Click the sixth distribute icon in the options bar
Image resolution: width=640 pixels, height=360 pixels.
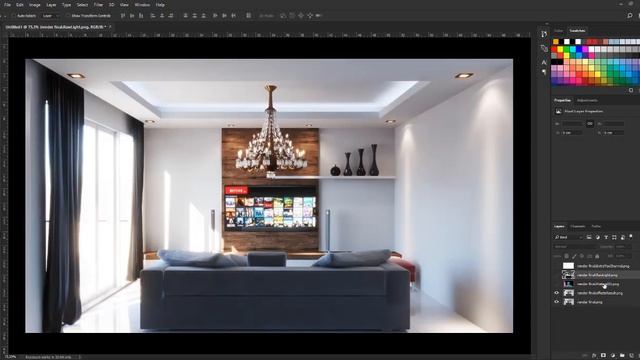pyautogui.click(x=233, y=16)
